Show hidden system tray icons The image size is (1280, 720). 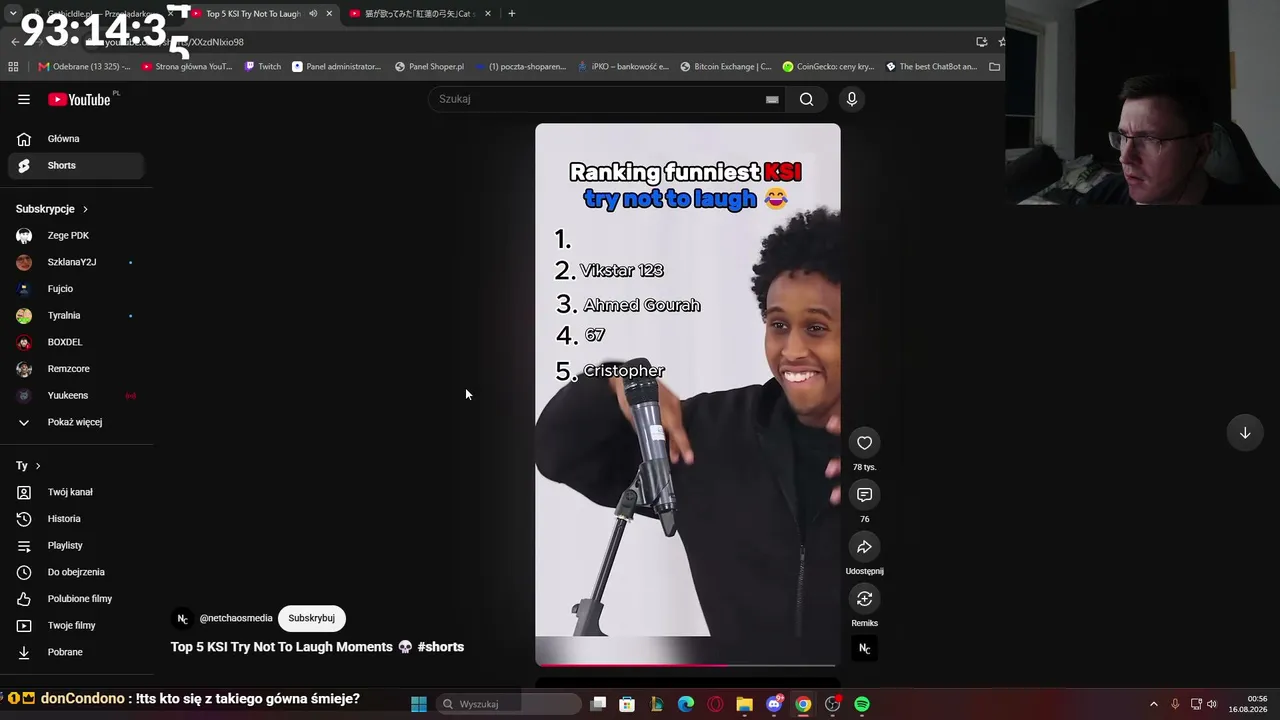[1153, 704]
